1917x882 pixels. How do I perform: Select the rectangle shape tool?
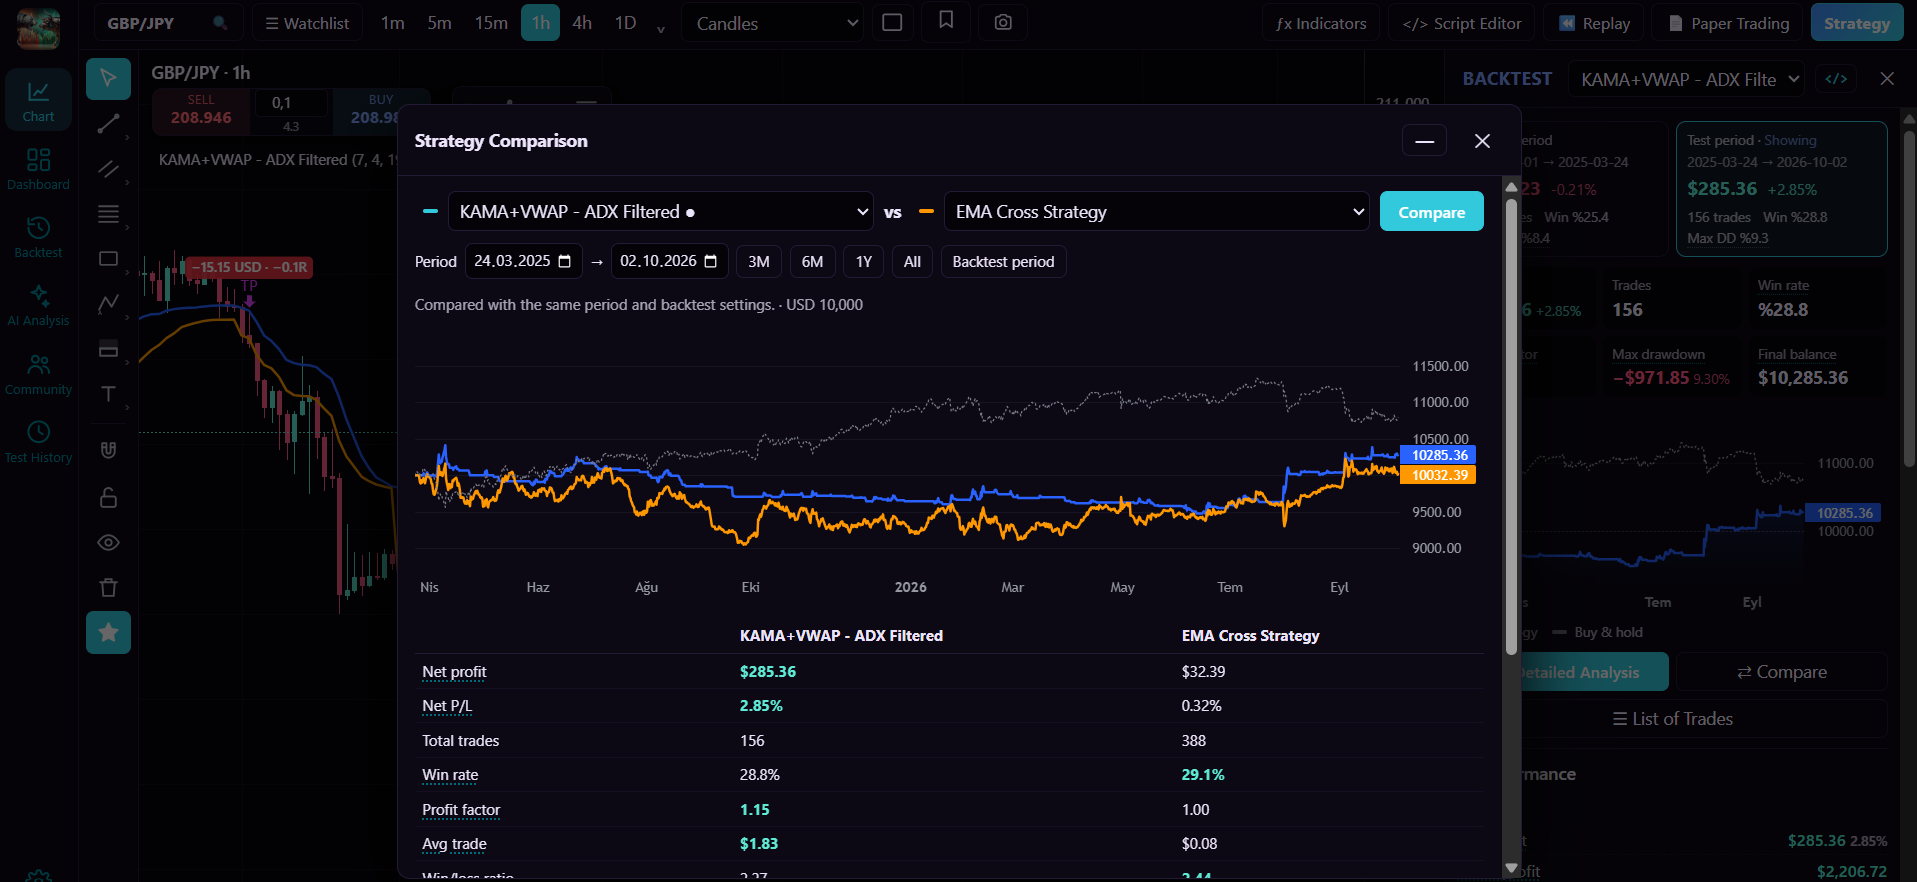pyautogui.click(x=108, y=259)
